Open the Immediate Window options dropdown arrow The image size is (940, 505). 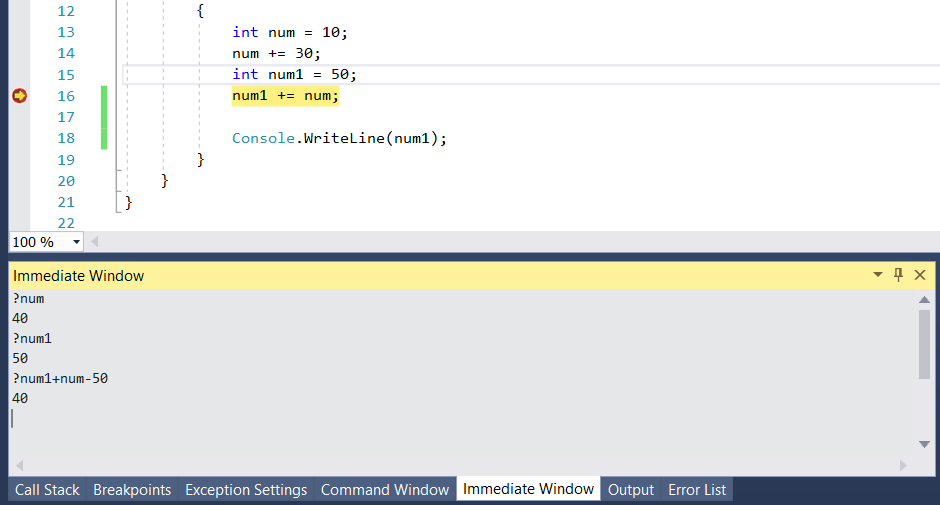(878, 275)
